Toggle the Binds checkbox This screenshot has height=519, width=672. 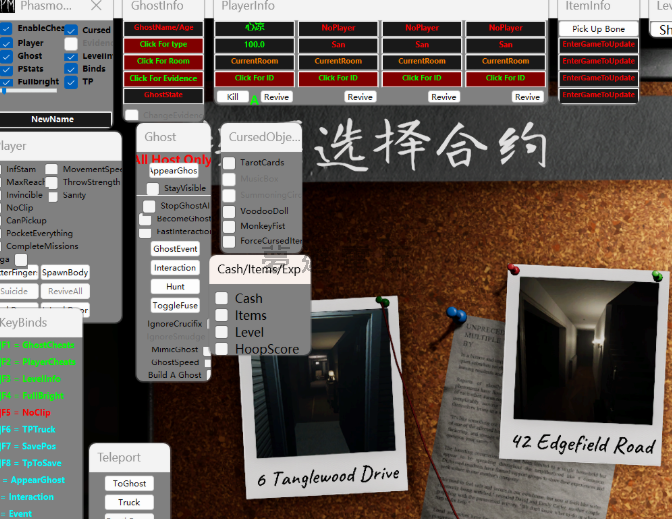point(71,69)
